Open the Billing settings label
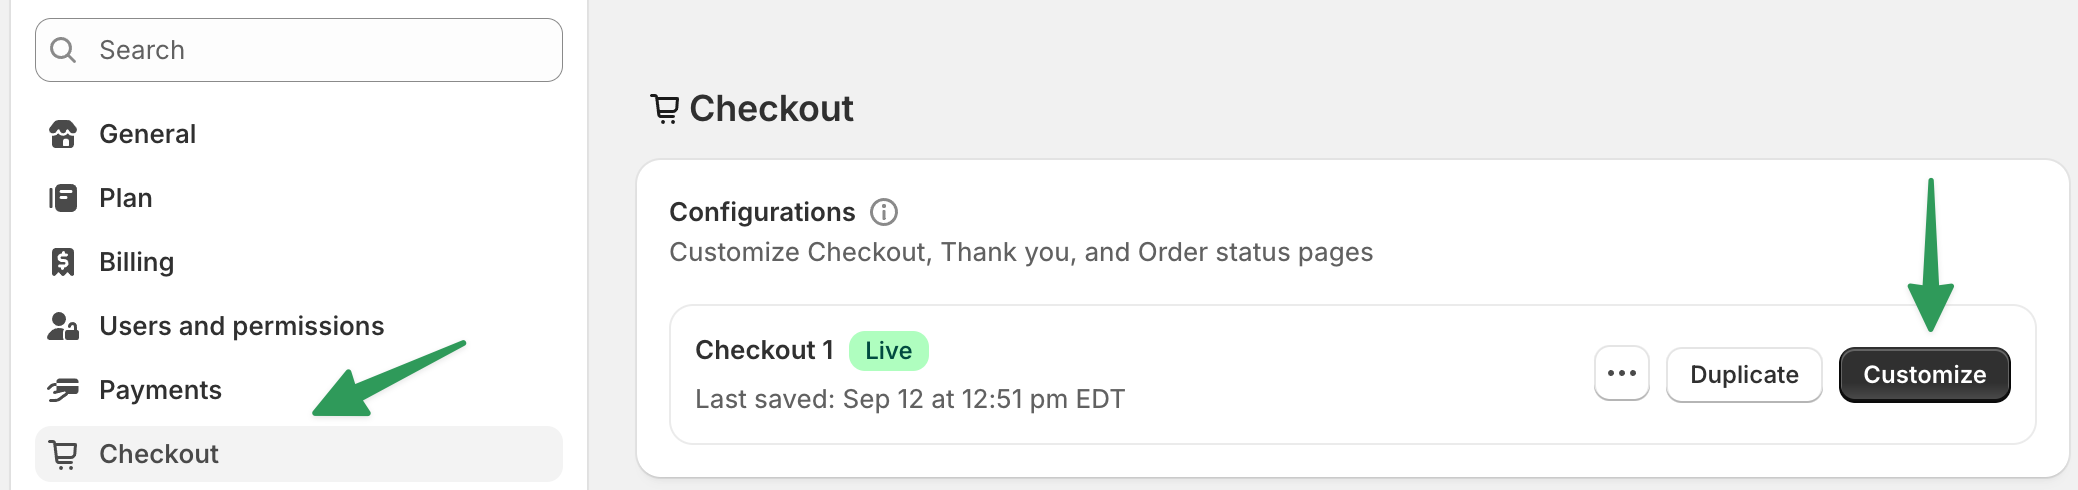Image resolution: width=2078 pixels, height=490 pixels. coord(136,262)
